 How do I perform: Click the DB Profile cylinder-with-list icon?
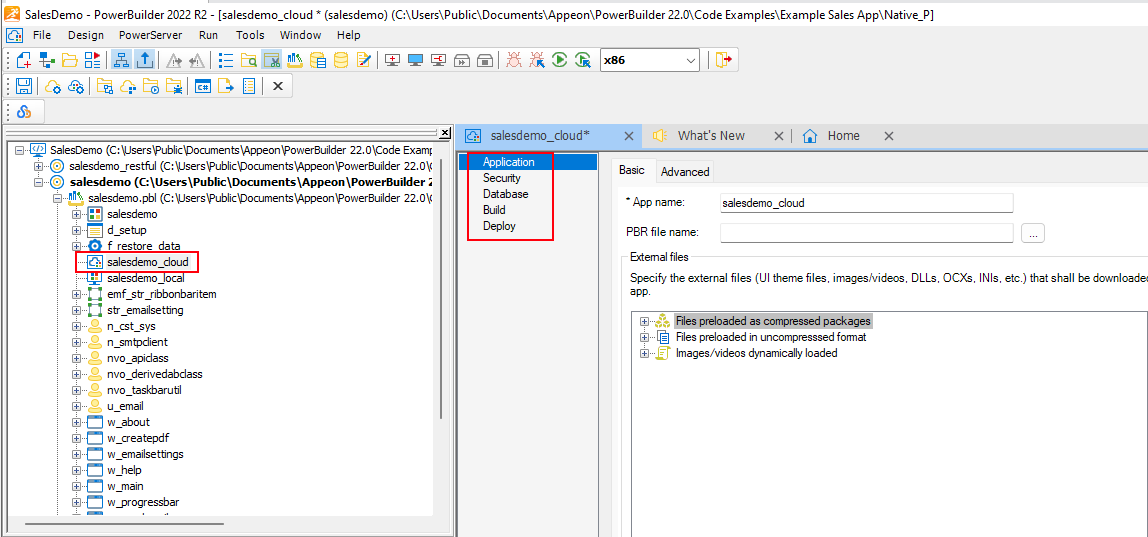(x=318, y=60)
